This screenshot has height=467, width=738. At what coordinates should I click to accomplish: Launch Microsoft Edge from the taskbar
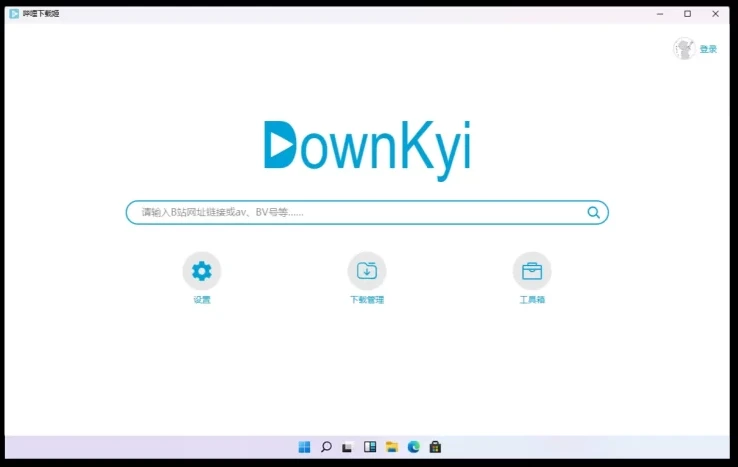pyautogui.click(x=414, y=447)
